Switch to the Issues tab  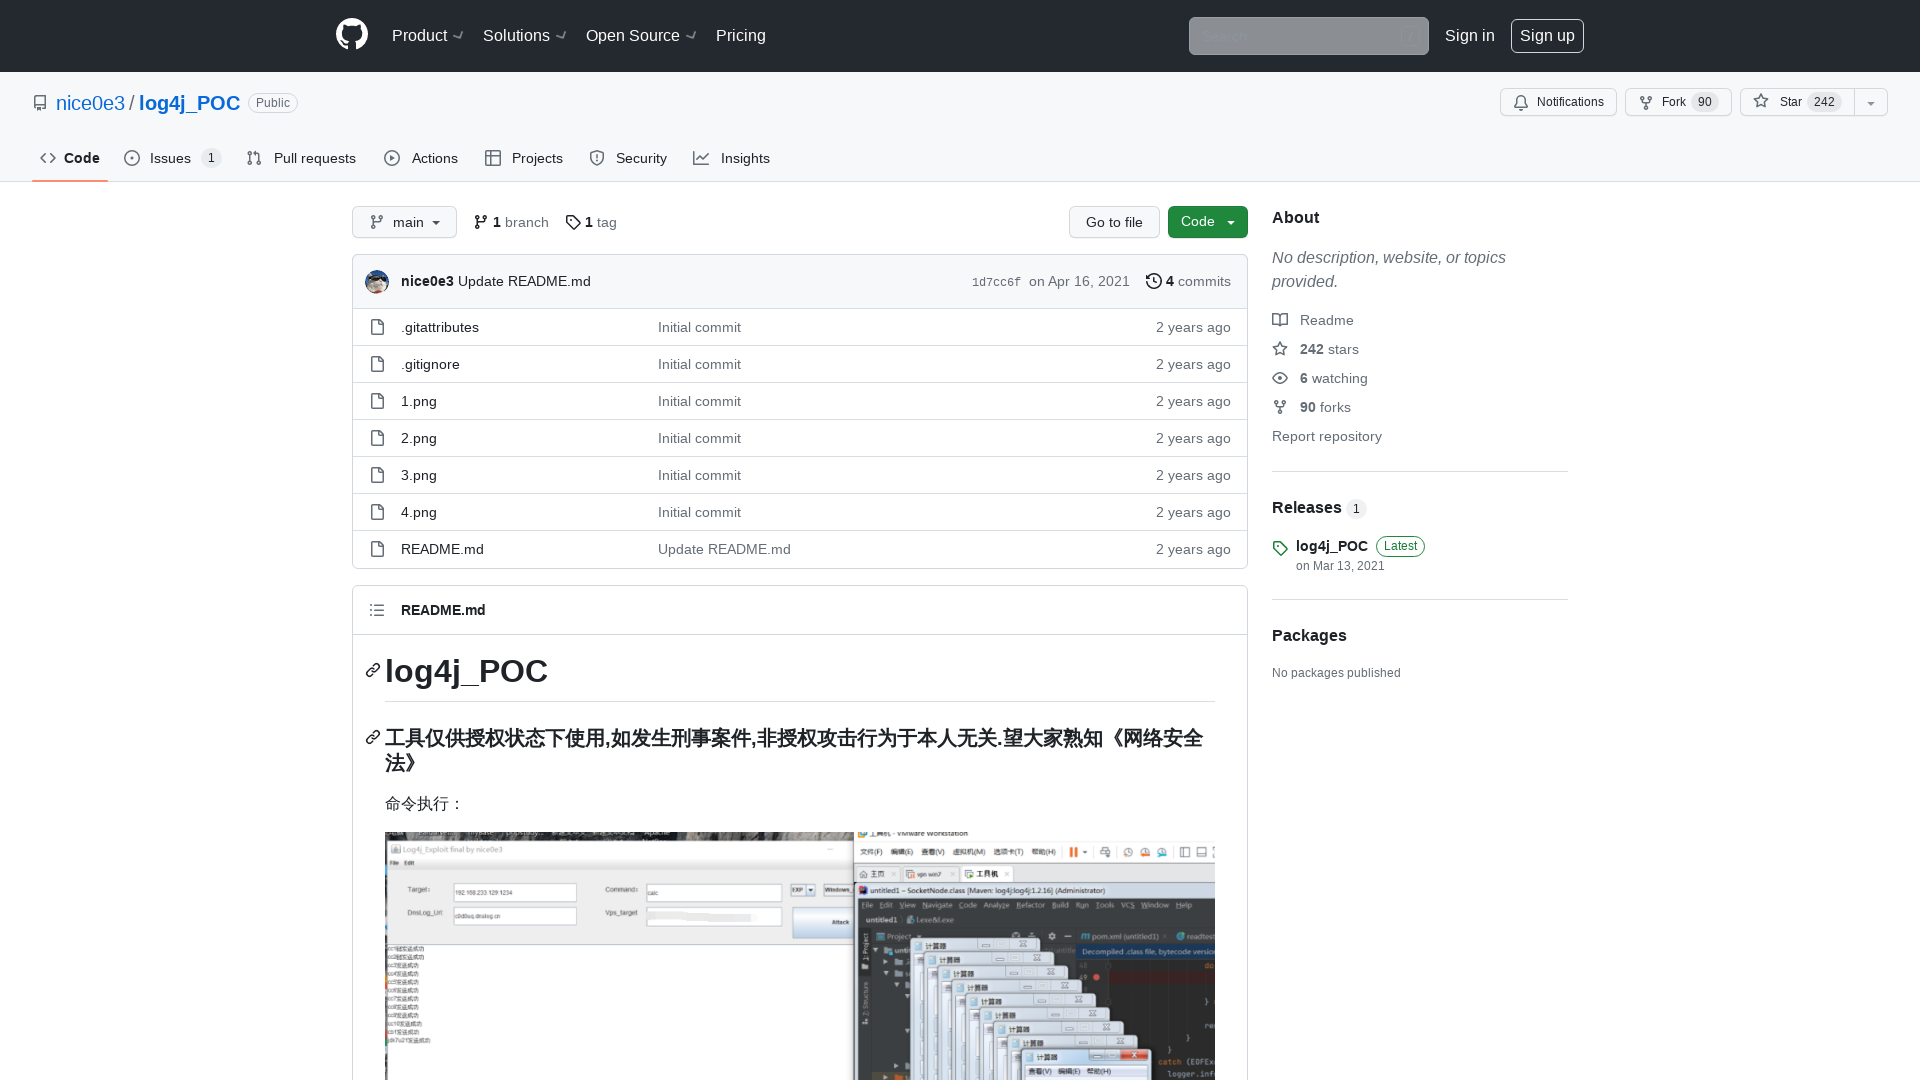(172, 158)
